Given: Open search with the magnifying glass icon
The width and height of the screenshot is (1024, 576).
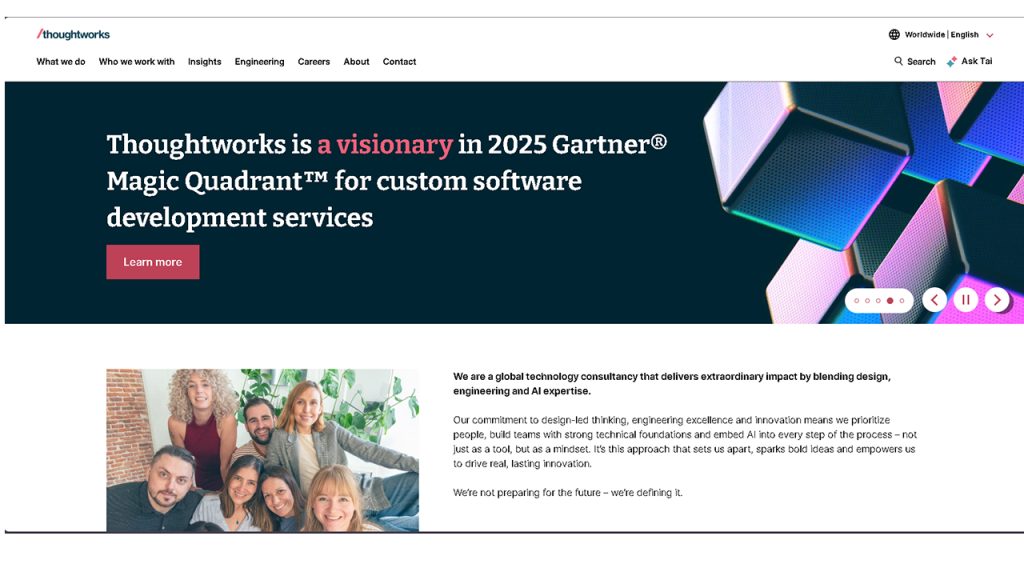Looking at the screenshot, I should pos(898,61).
